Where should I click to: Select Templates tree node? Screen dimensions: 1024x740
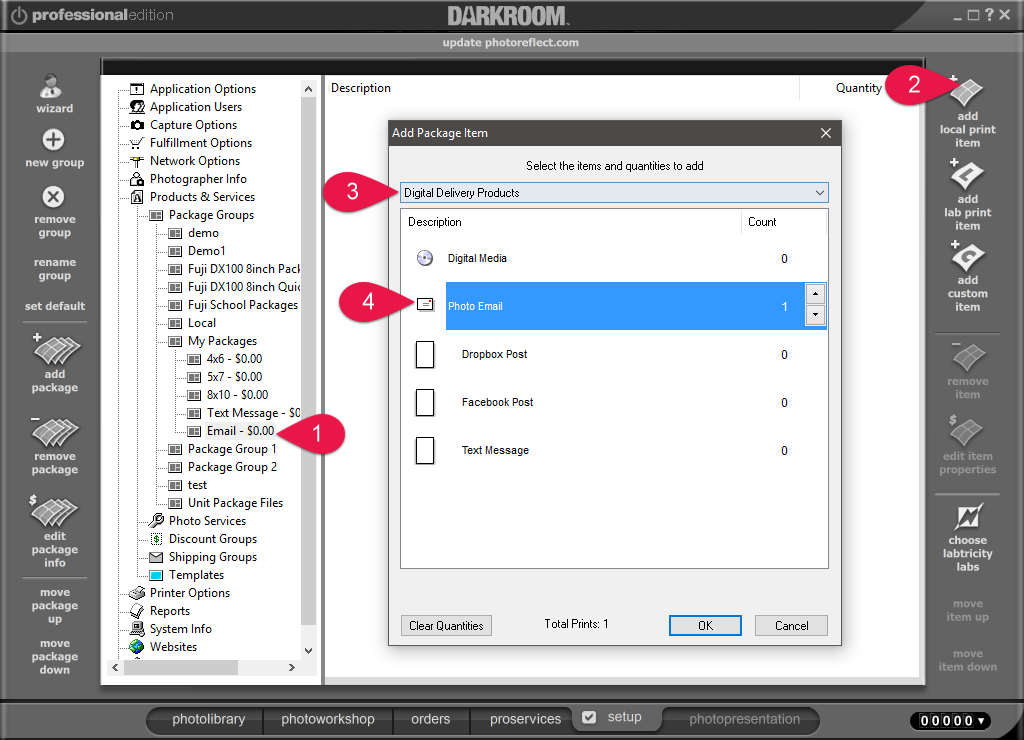tap(196, 575)
